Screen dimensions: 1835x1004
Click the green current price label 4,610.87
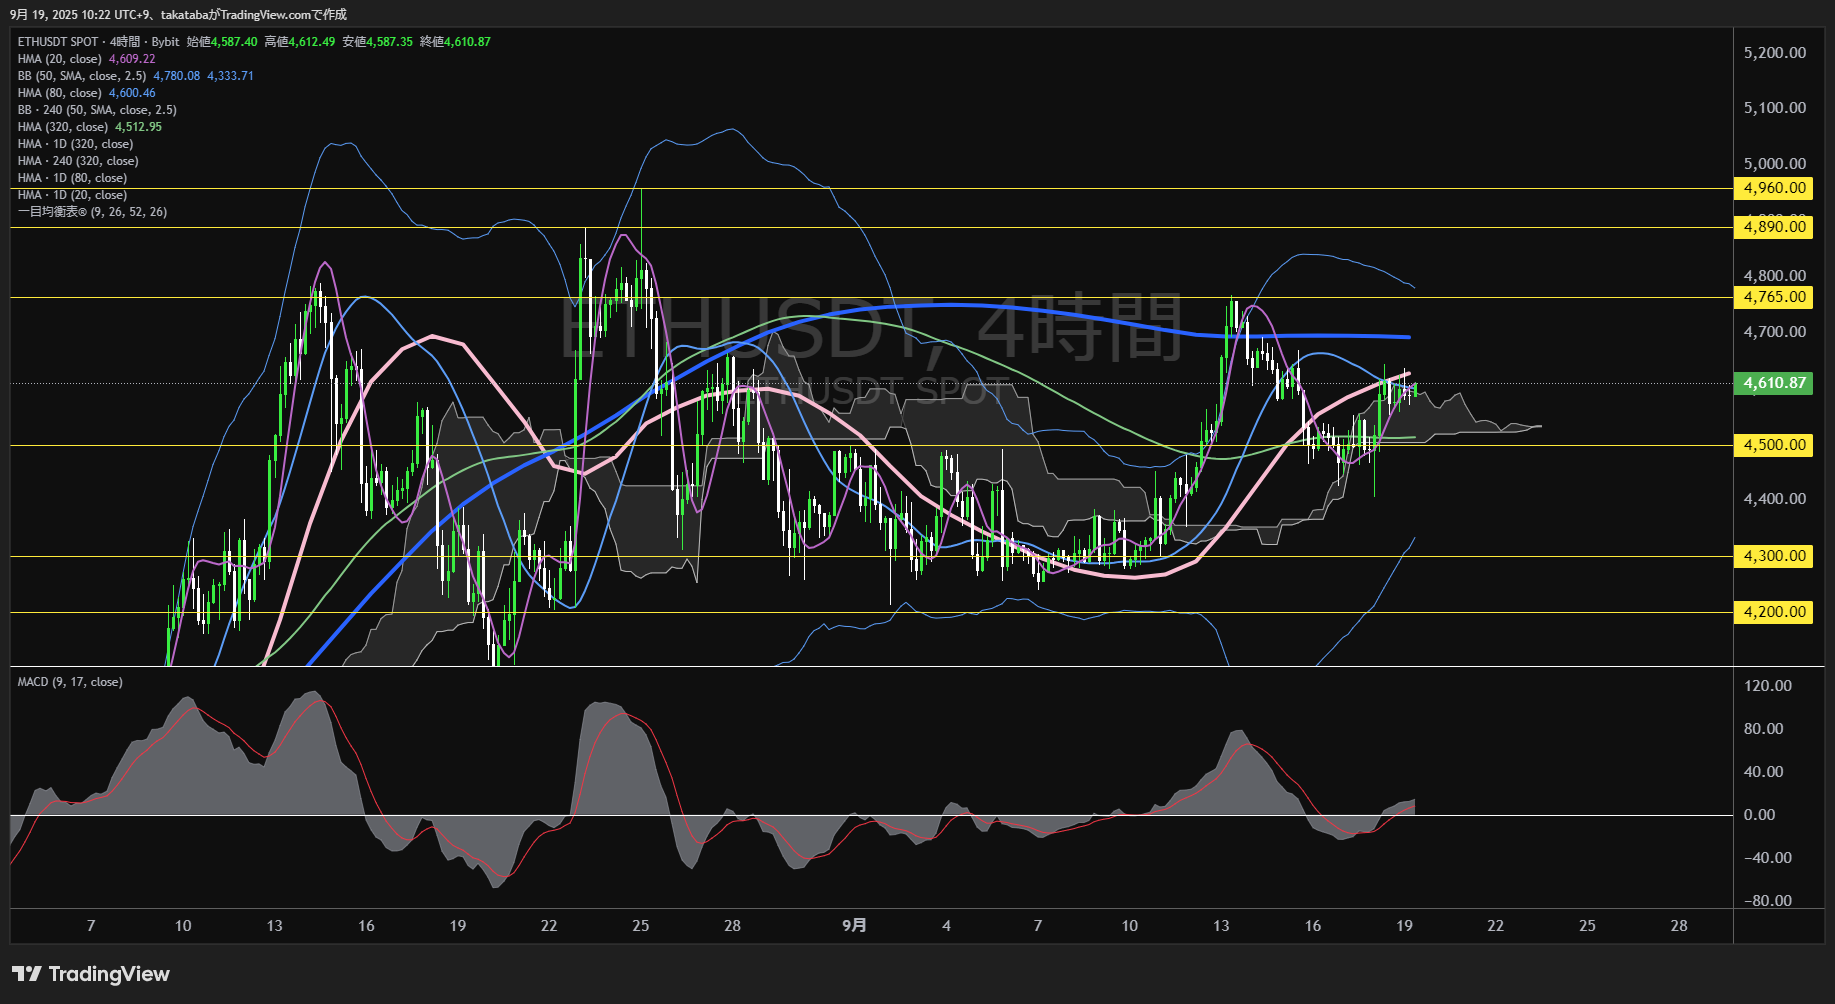pos(1774,383)
